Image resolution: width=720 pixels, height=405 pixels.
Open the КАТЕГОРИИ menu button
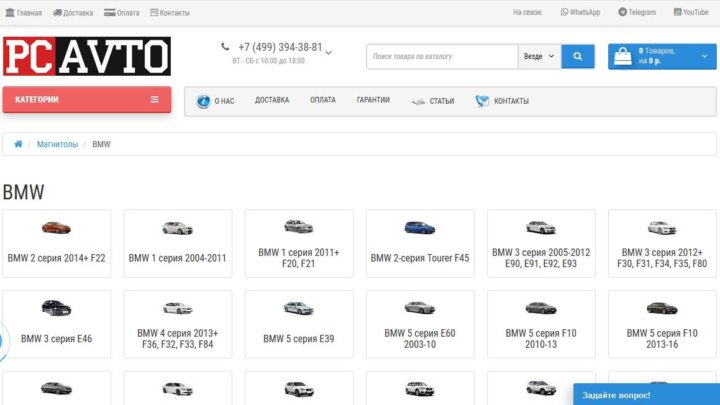87,100
